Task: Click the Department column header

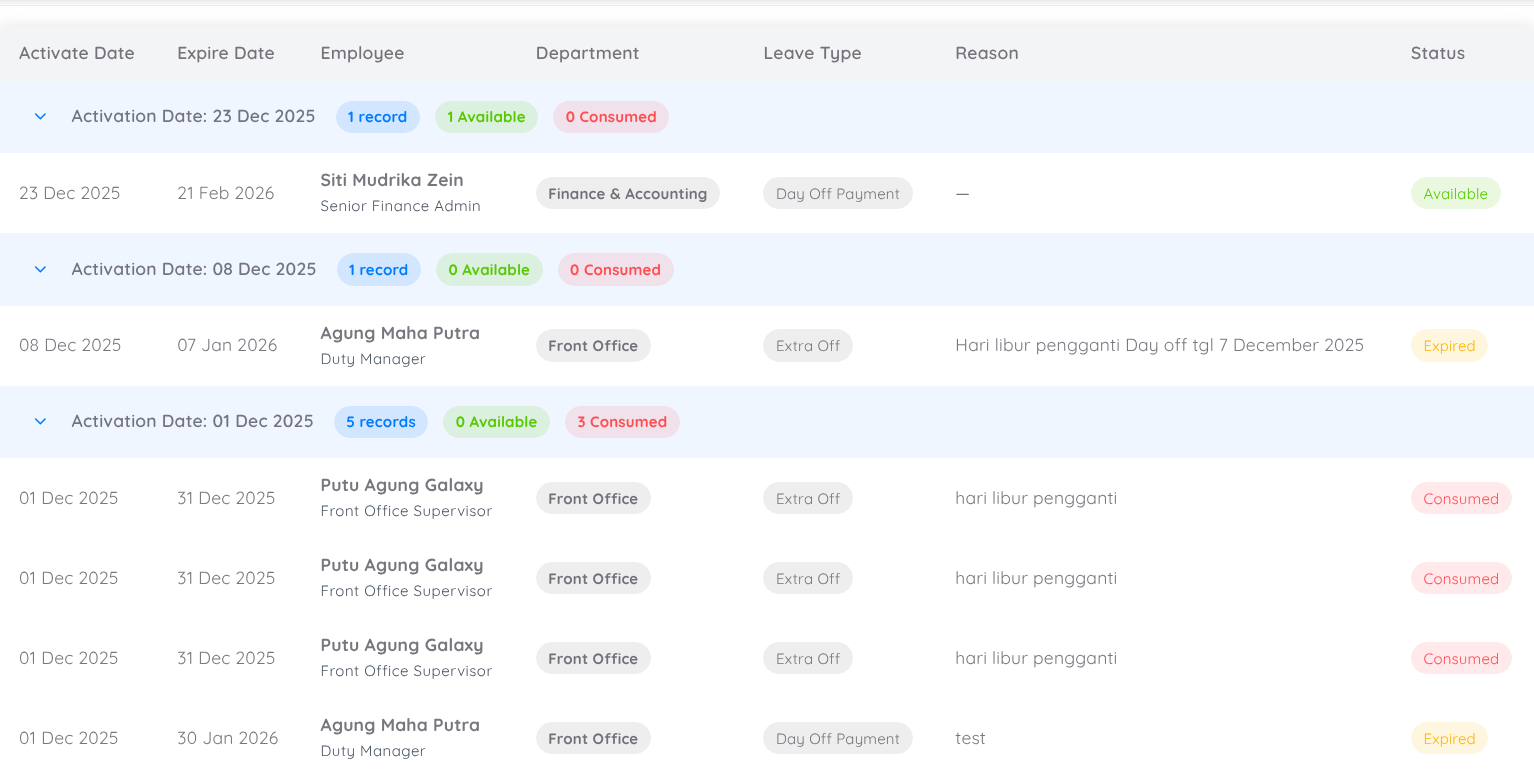Action: pos(587,53)
